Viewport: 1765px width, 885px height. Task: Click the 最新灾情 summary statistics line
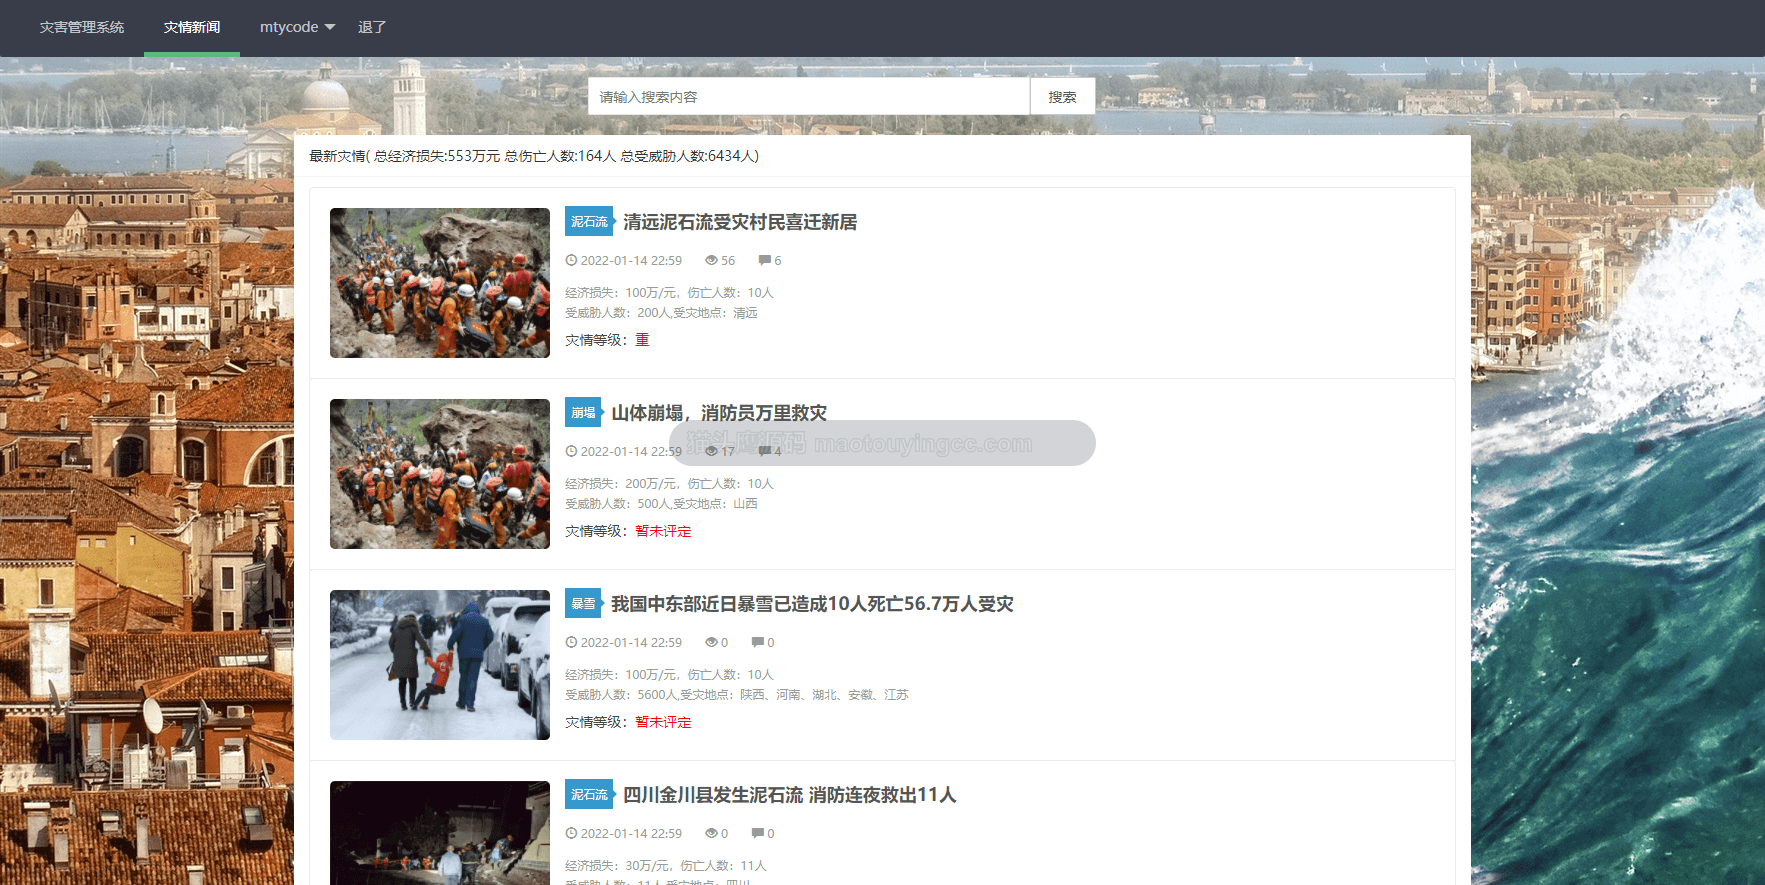click(x=534, y=156)
